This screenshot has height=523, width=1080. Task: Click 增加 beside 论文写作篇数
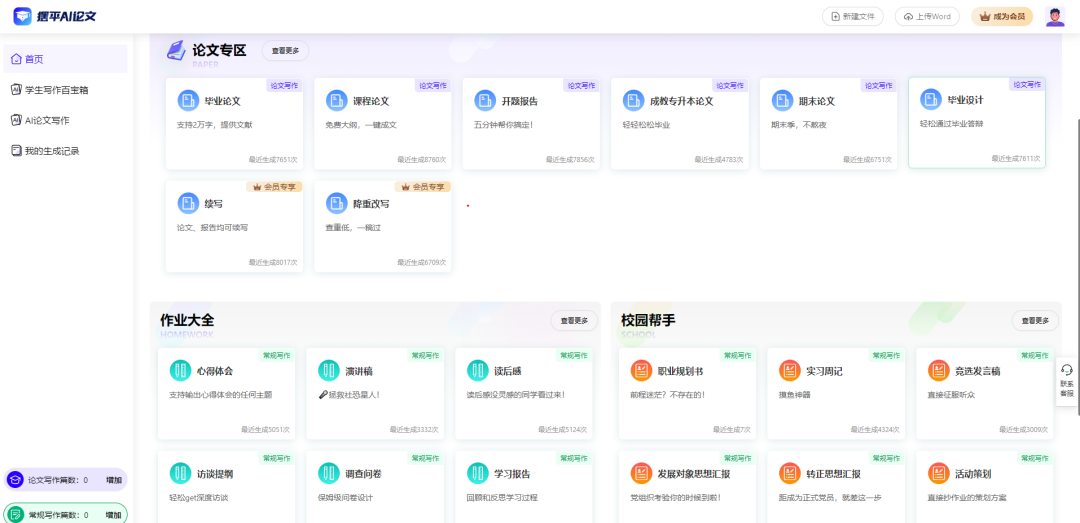[114, 480]
